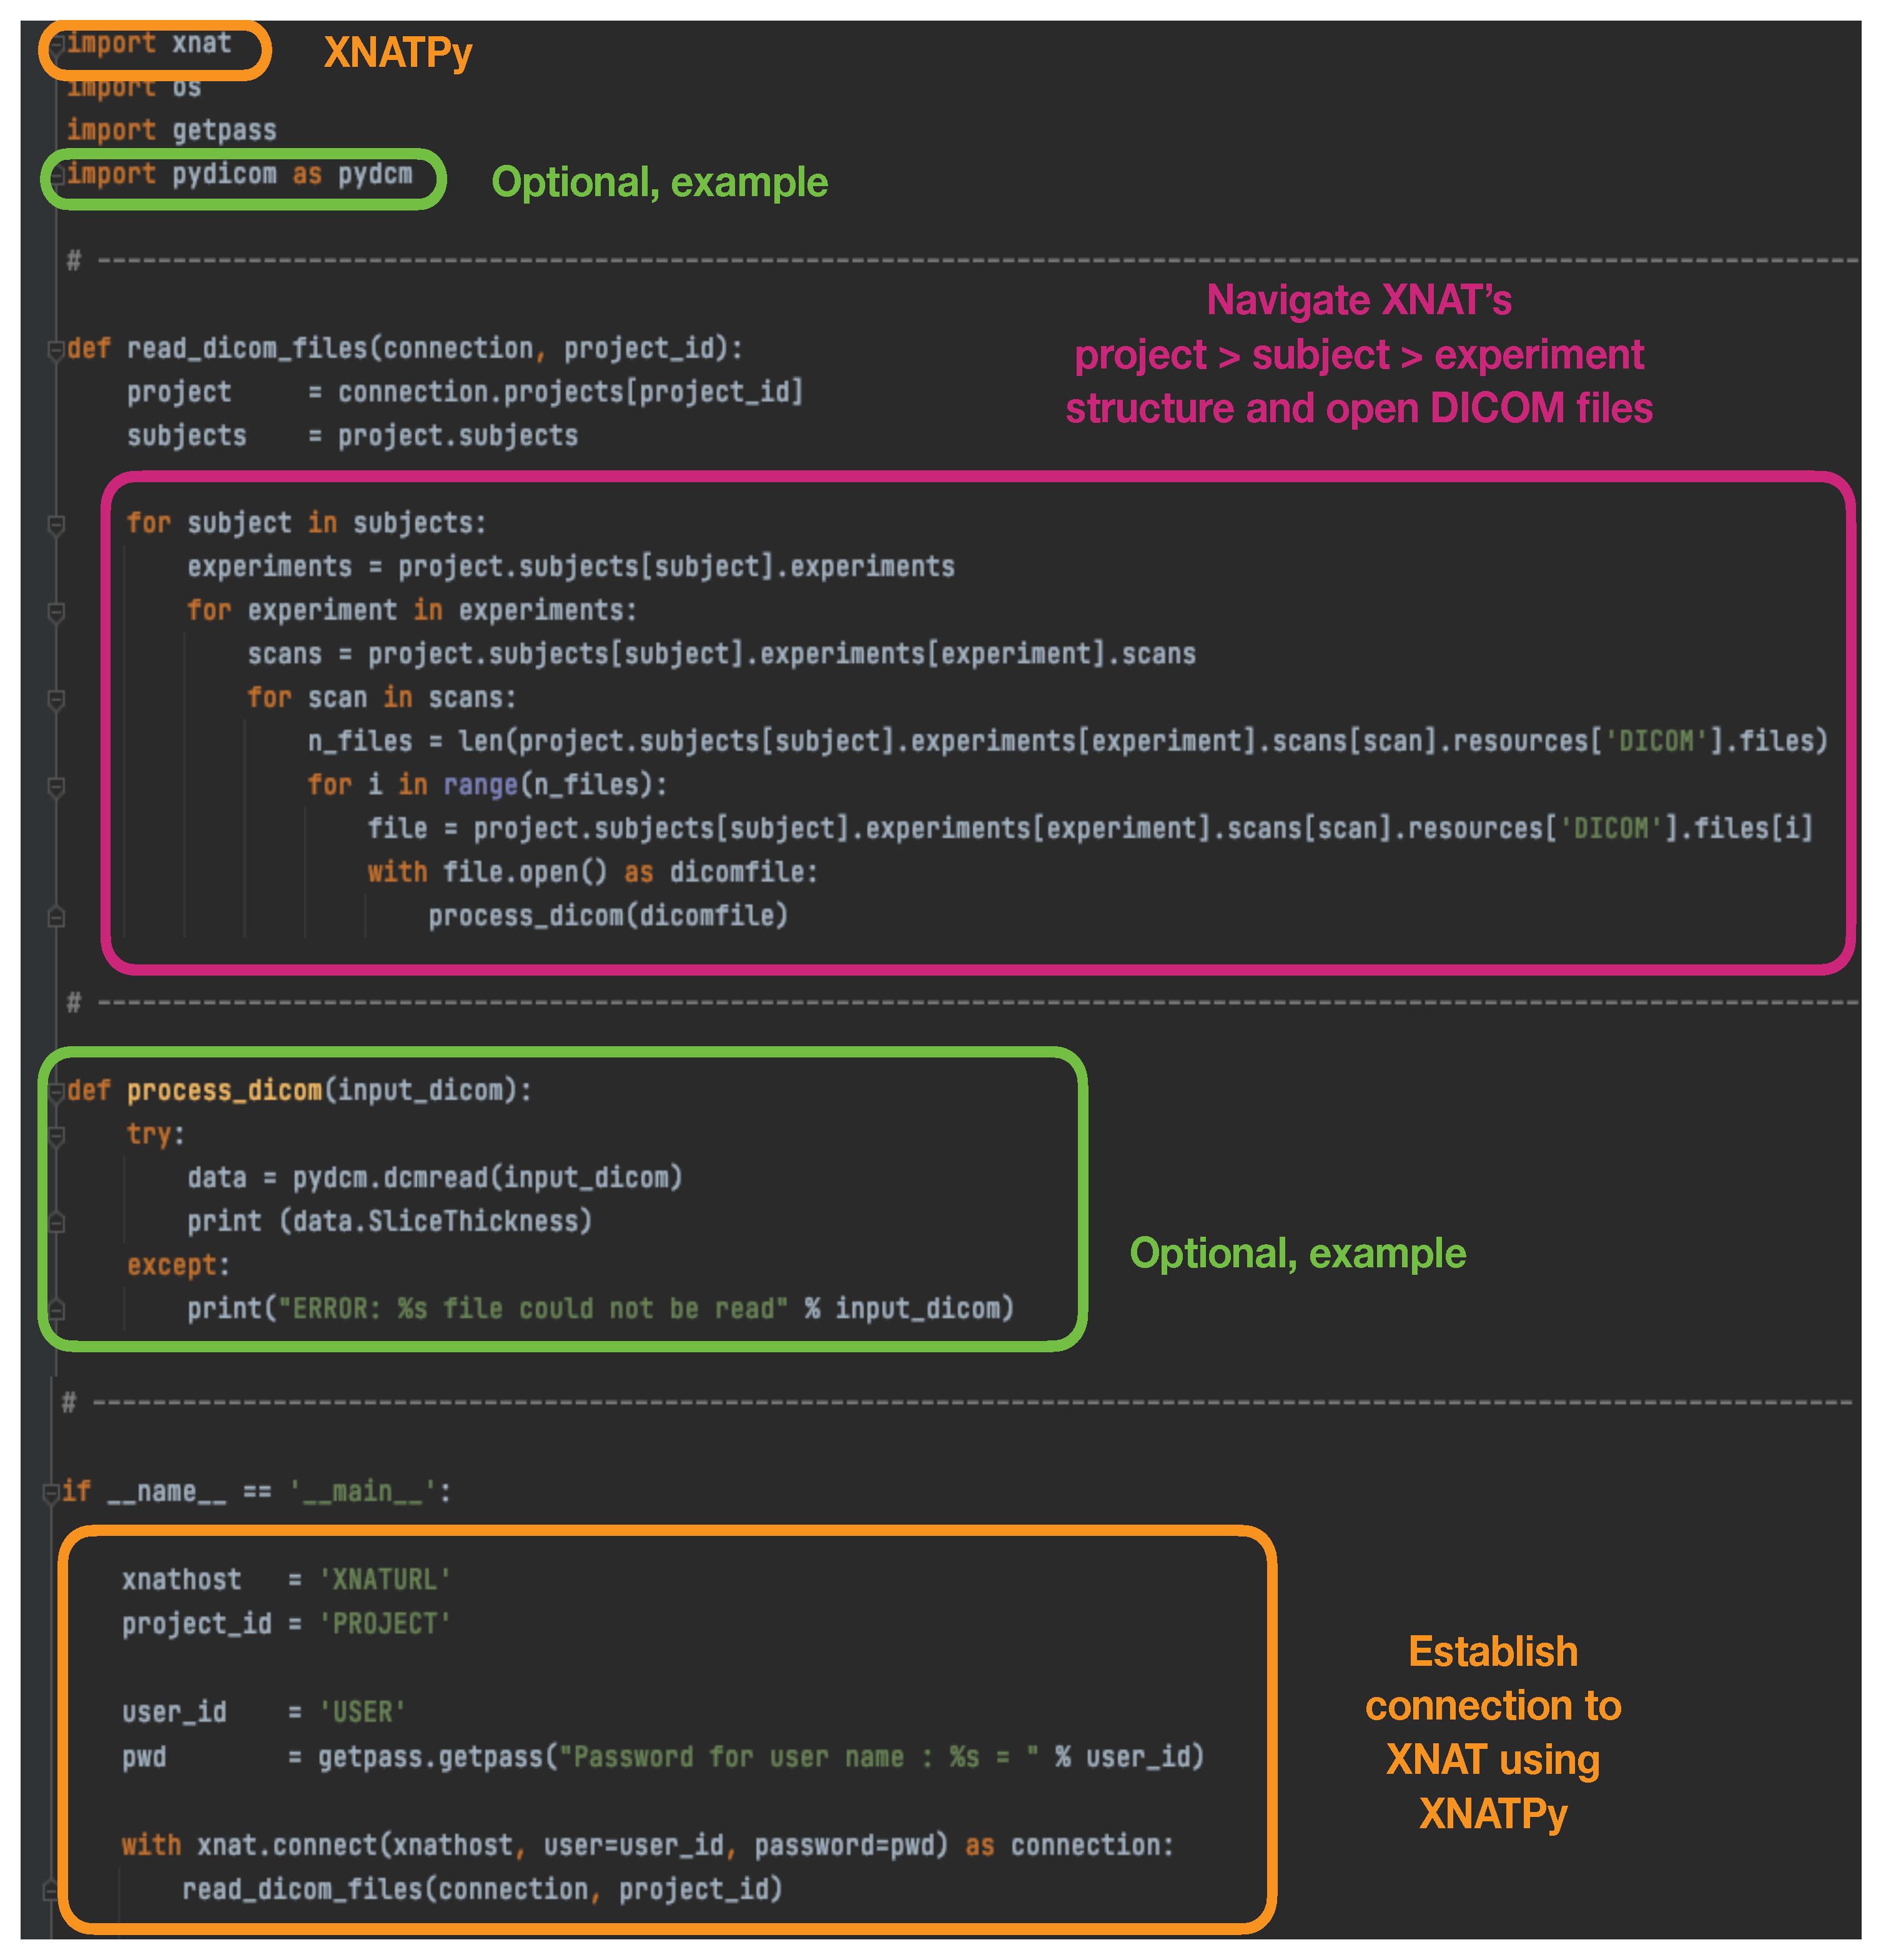Click the orange 'XNATPy' annotation label at top

pyautogui.click(x=397, y=53)
